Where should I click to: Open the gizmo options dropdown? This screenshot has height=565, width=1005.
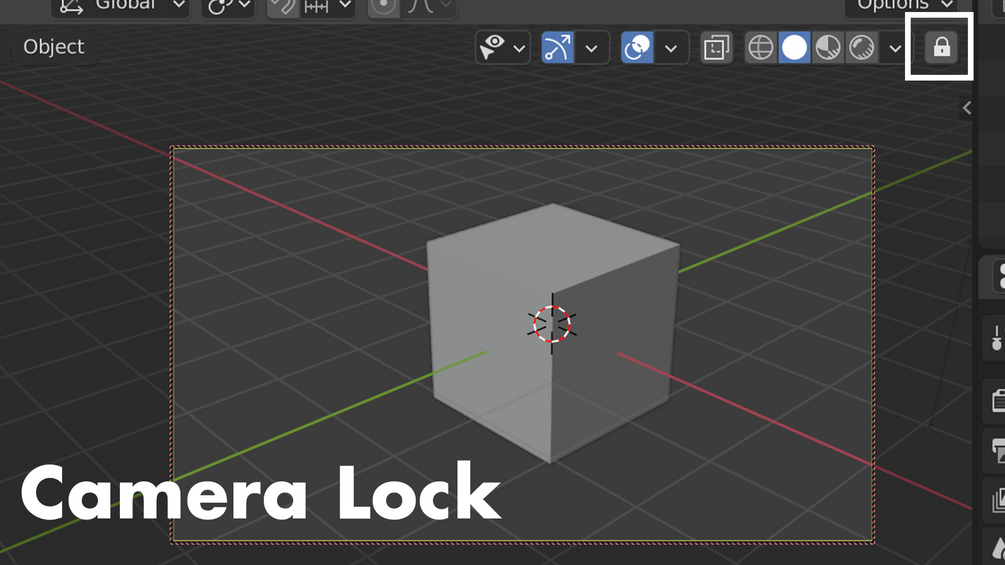point(592,48)
